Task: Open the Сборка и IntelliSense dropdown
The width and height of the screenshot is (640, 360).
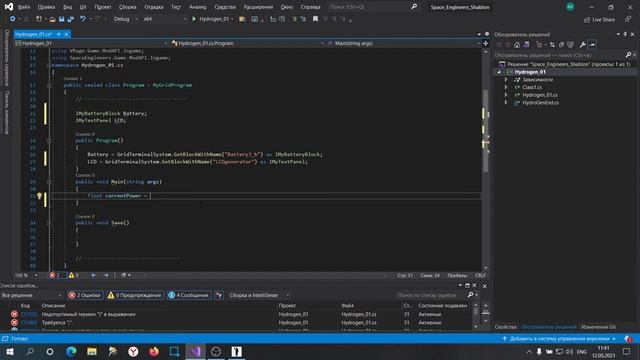Action: point(259,295)
